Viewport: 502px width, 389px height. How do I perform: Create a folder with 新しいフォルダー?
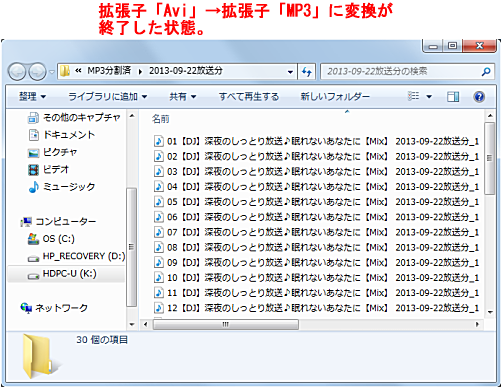tap(335, 97)
